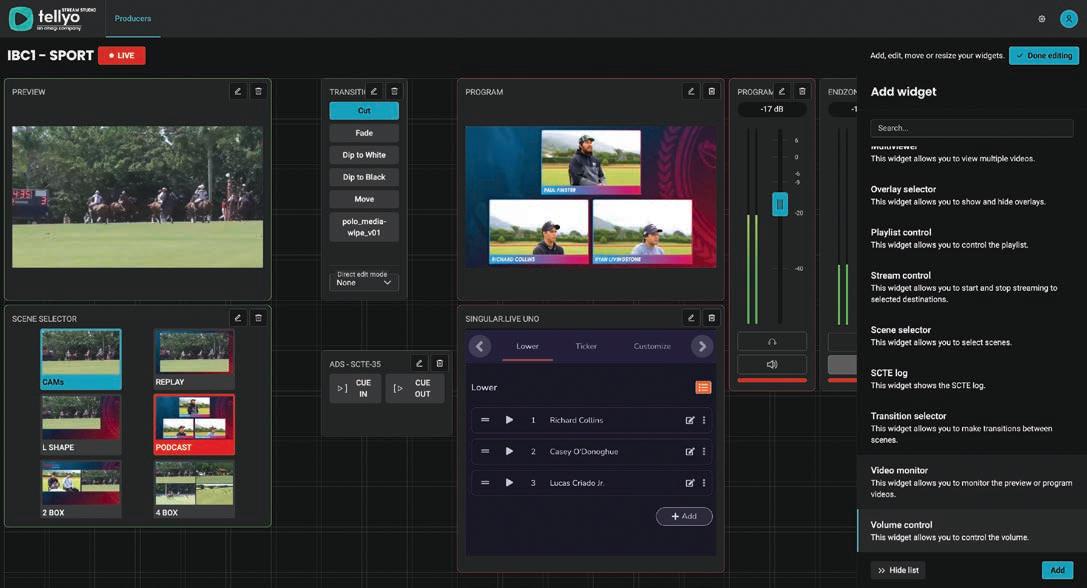This screenshot has width=1087, height=588.
Task: Toggle the speaker mute button on Program volume
Action: [x=772, y=365]
